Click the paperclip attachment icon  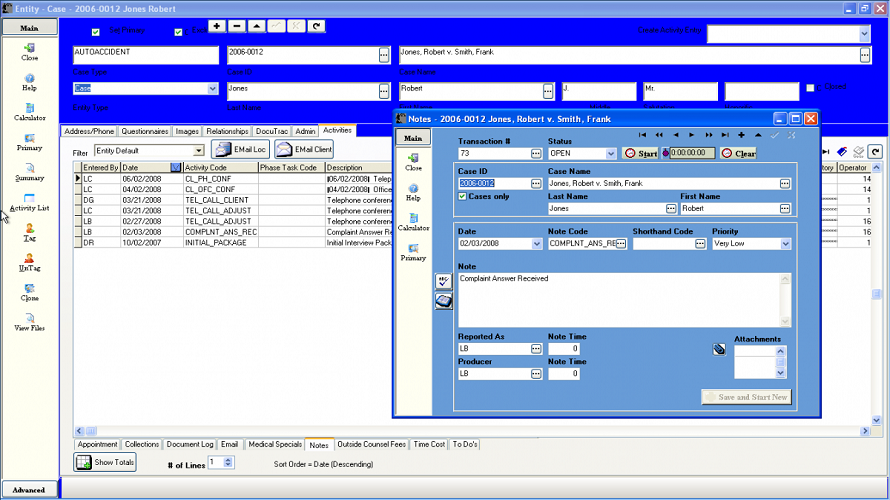(718, 350)
